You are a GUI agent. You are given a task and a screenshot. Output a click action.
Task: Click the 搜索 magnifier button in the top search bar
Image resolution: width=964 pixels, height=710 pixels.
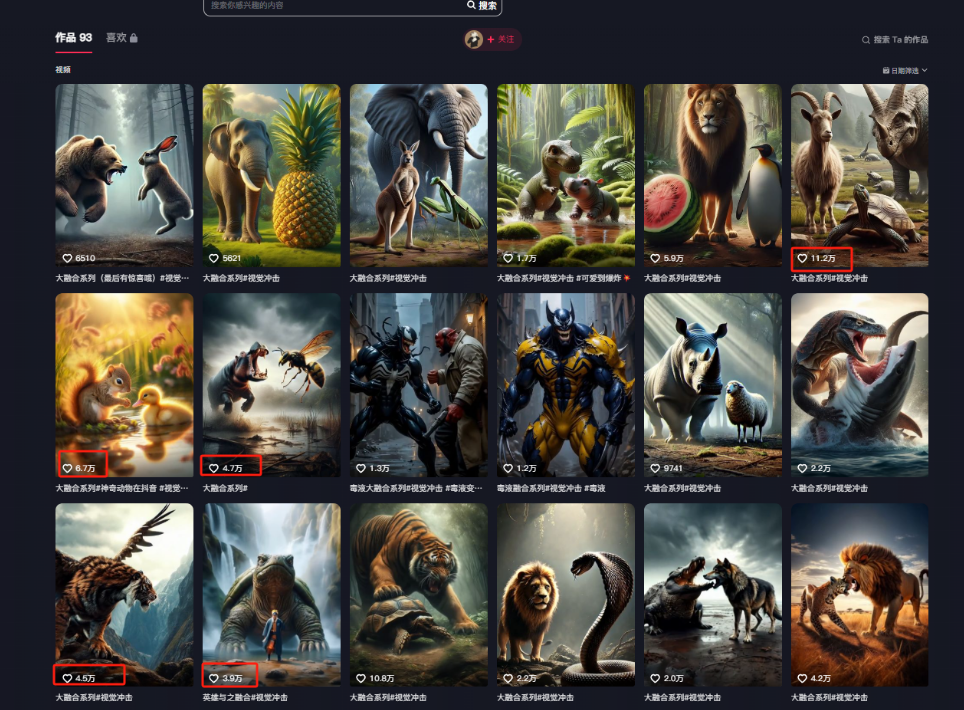482,6
